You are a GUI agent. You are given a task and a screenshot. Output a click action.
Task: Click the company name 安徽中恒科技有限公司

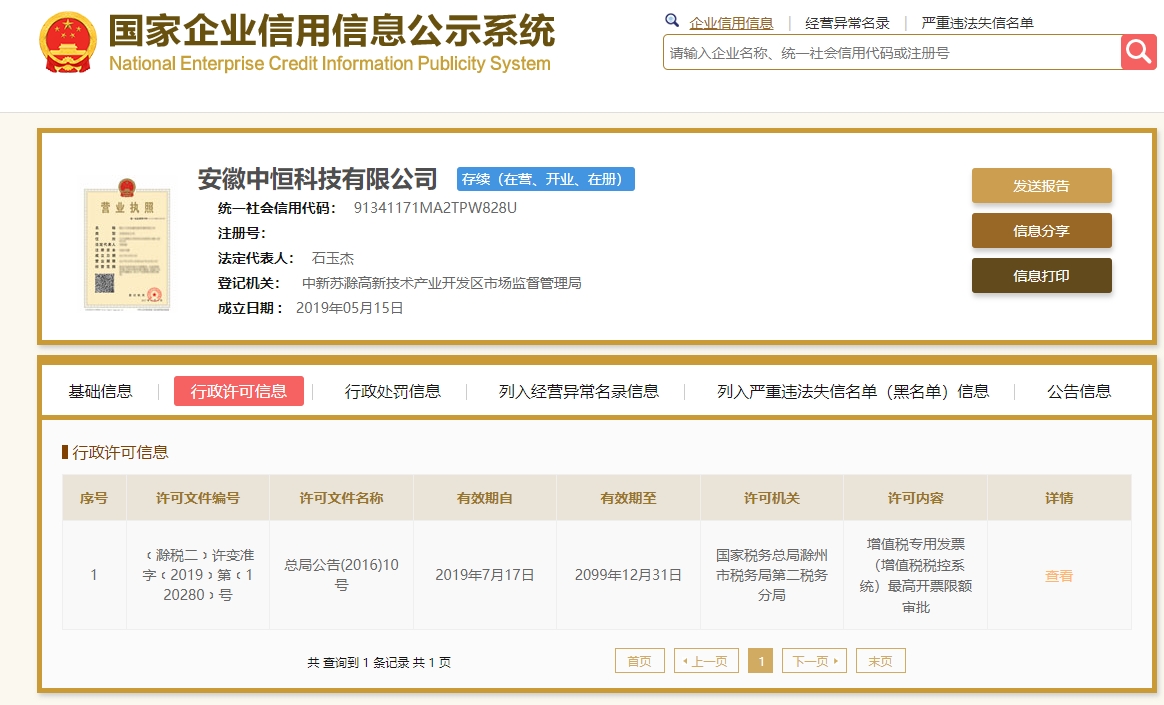(317, 179)
